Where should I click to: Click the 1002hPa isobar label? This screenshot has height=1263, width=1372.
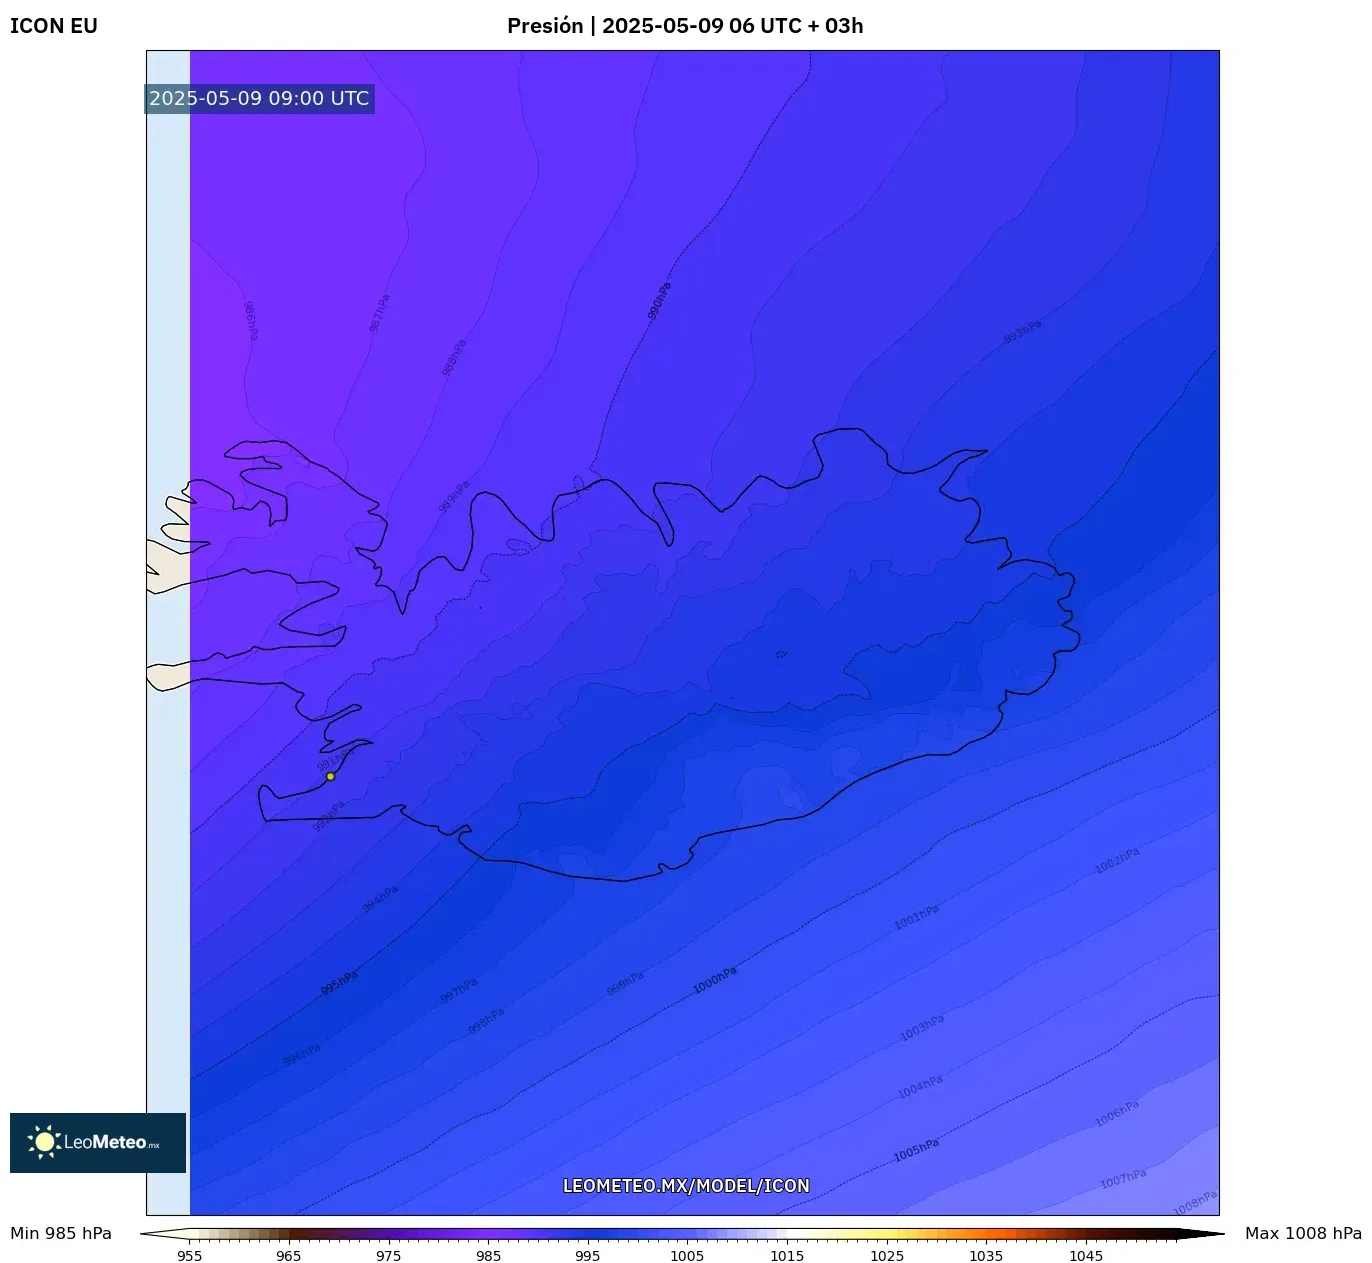1117,861
